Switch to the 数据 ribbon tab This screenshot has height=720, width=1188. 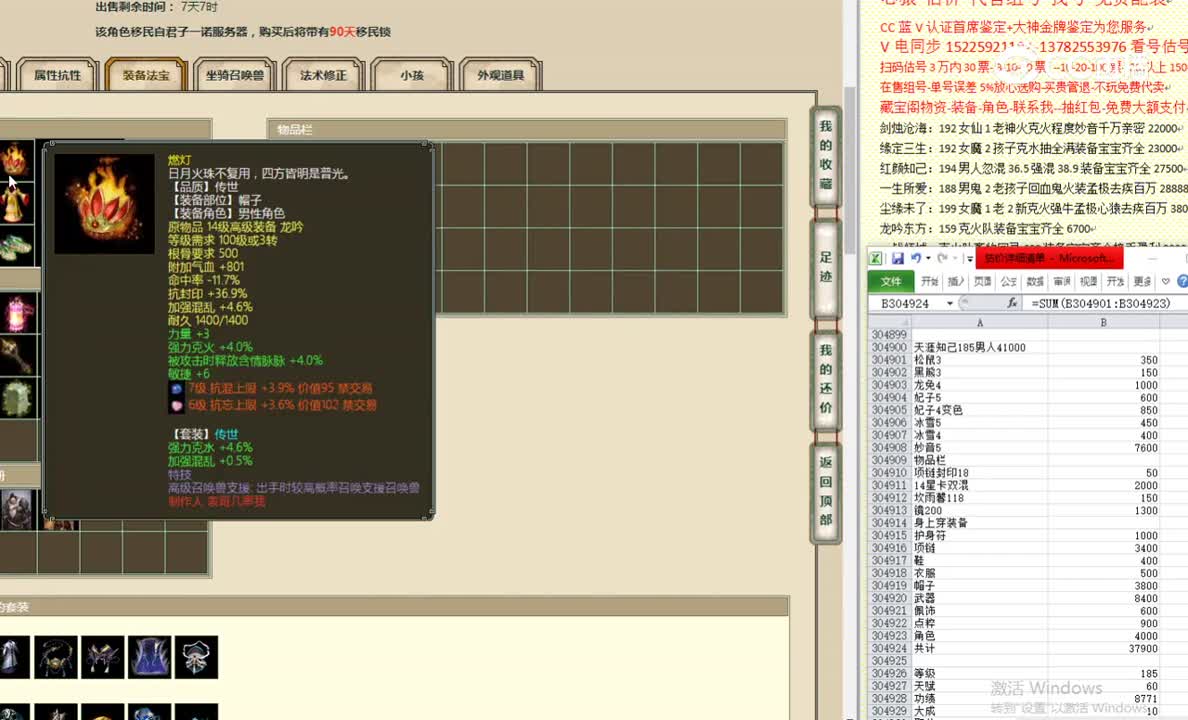pyautogui.click(x=1036, y=281)
